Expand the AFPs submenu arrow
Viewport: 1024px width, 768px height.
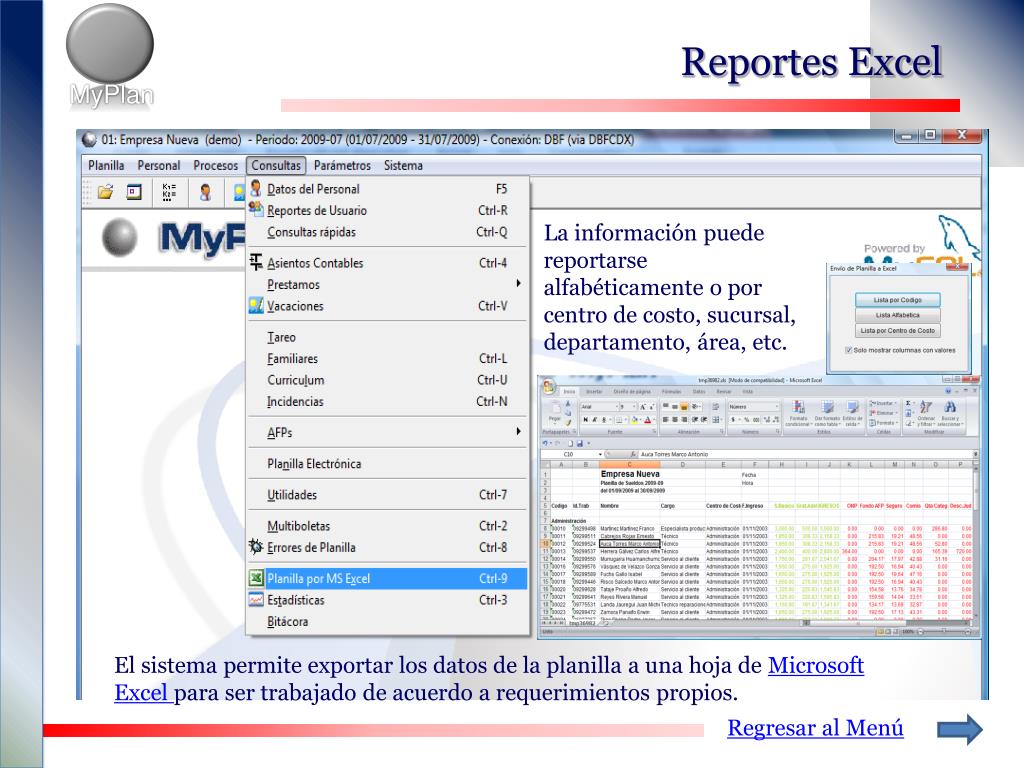click(519, 431)
